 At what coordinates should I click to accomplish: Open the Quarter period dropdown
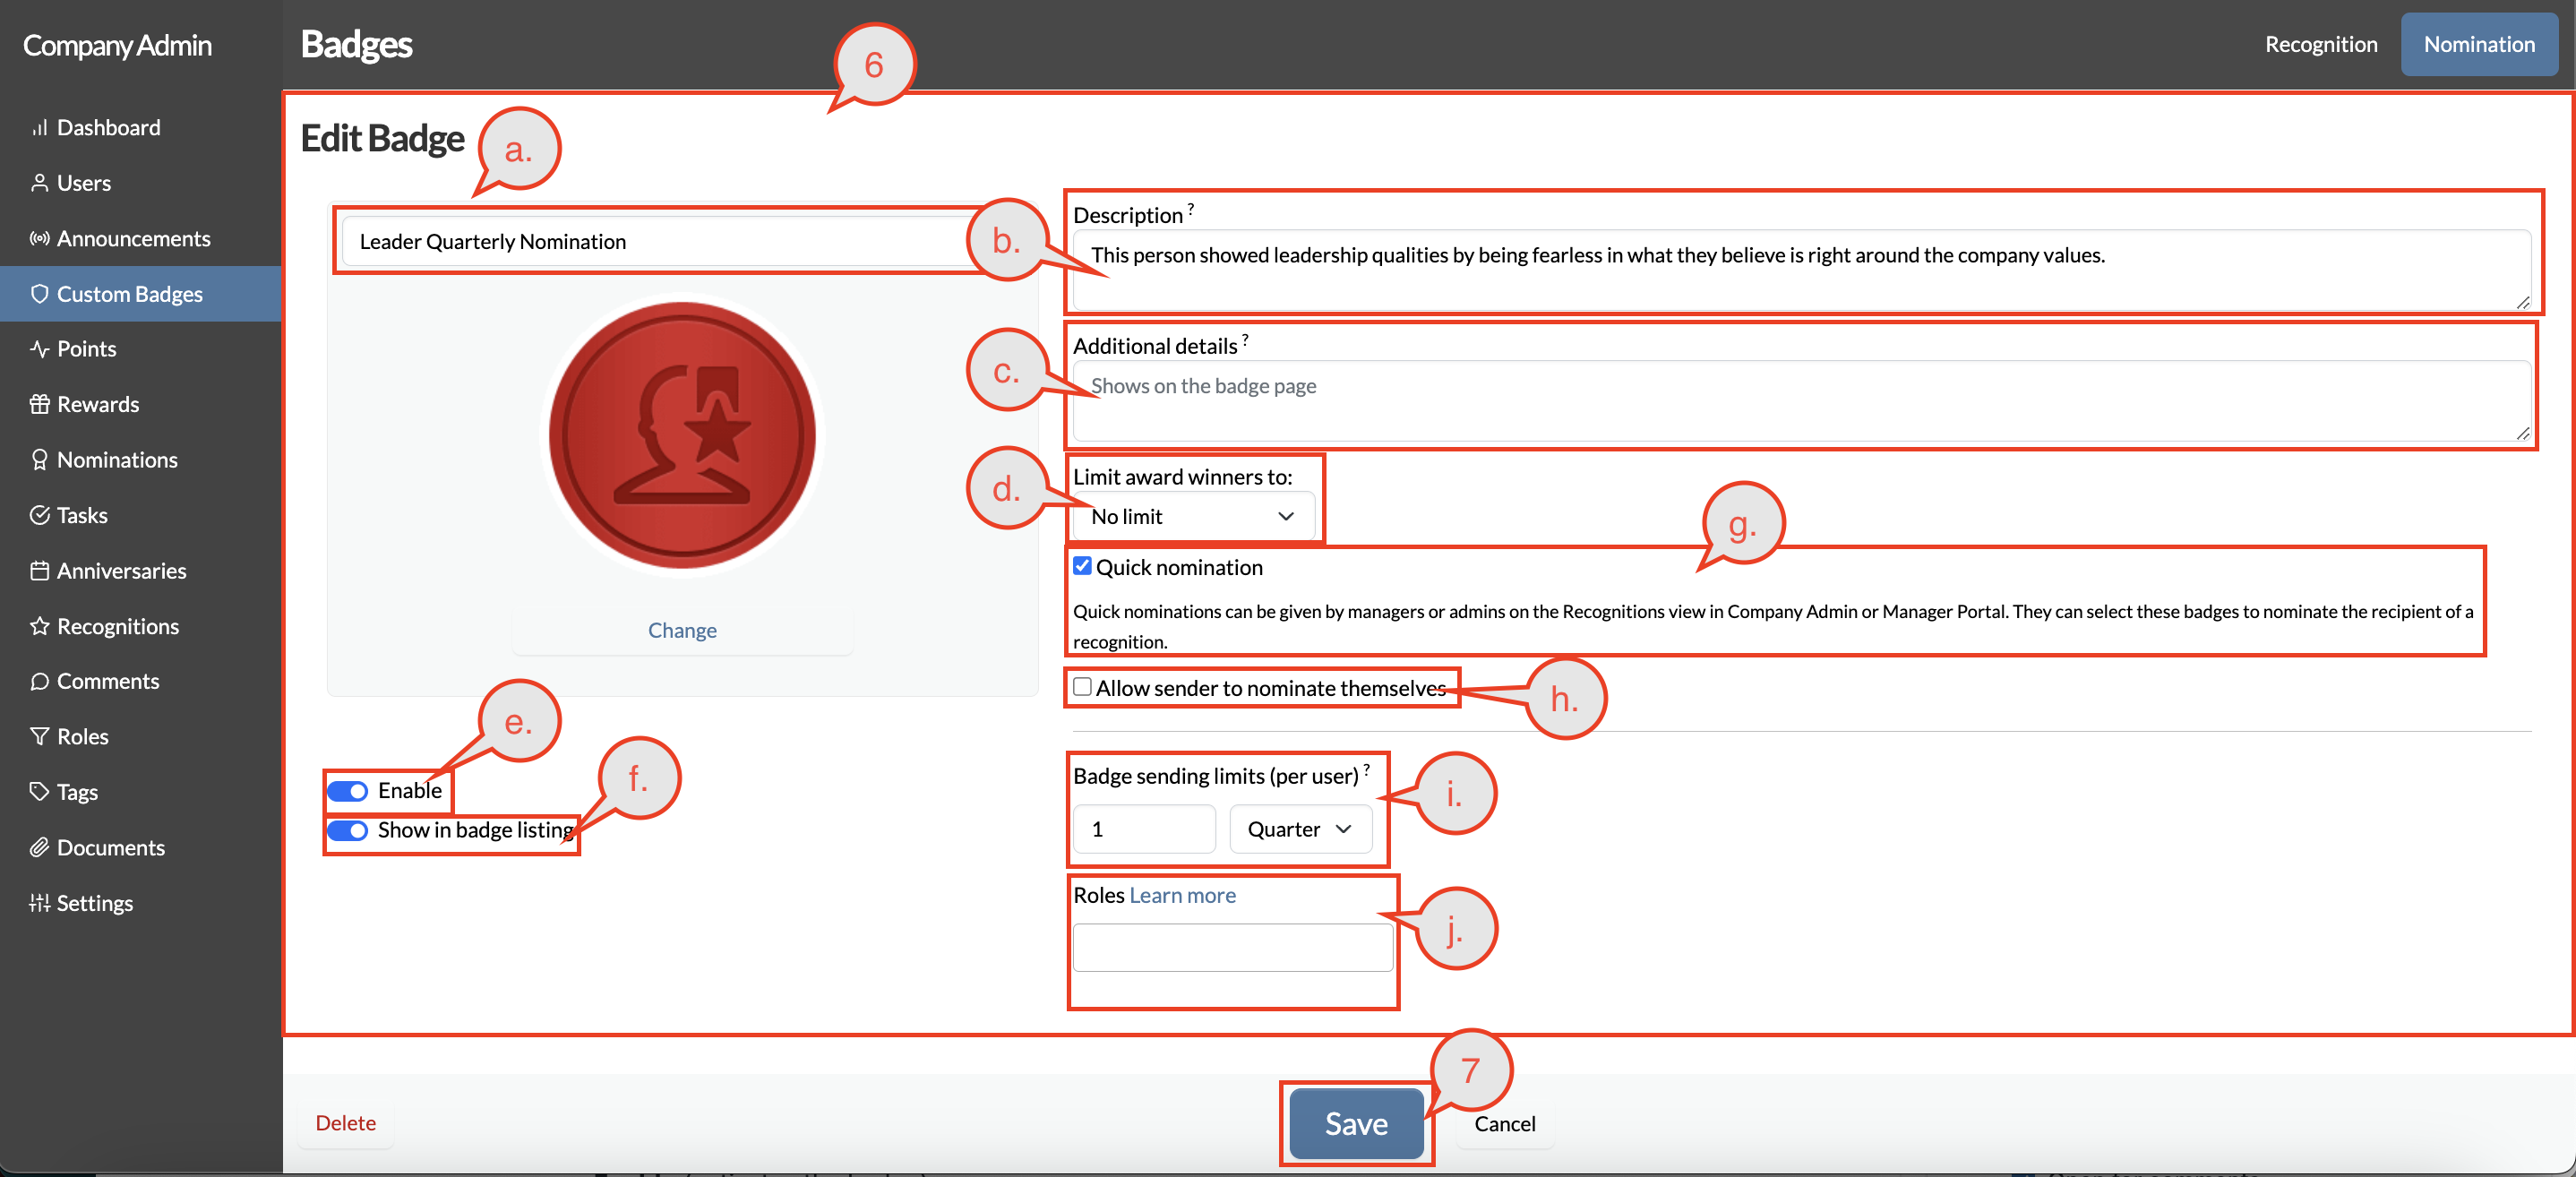click(x=1300, y=830)
